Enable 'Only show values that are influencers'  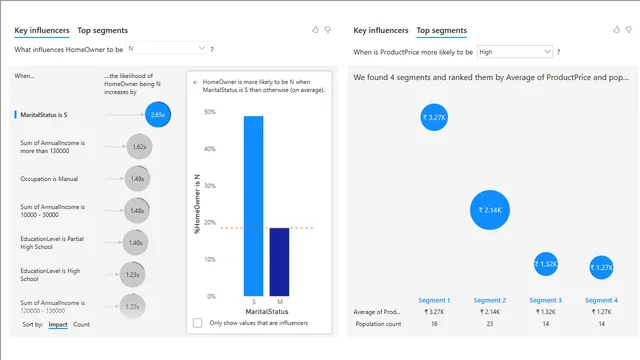pyautogui.click(x=198, y=323)
